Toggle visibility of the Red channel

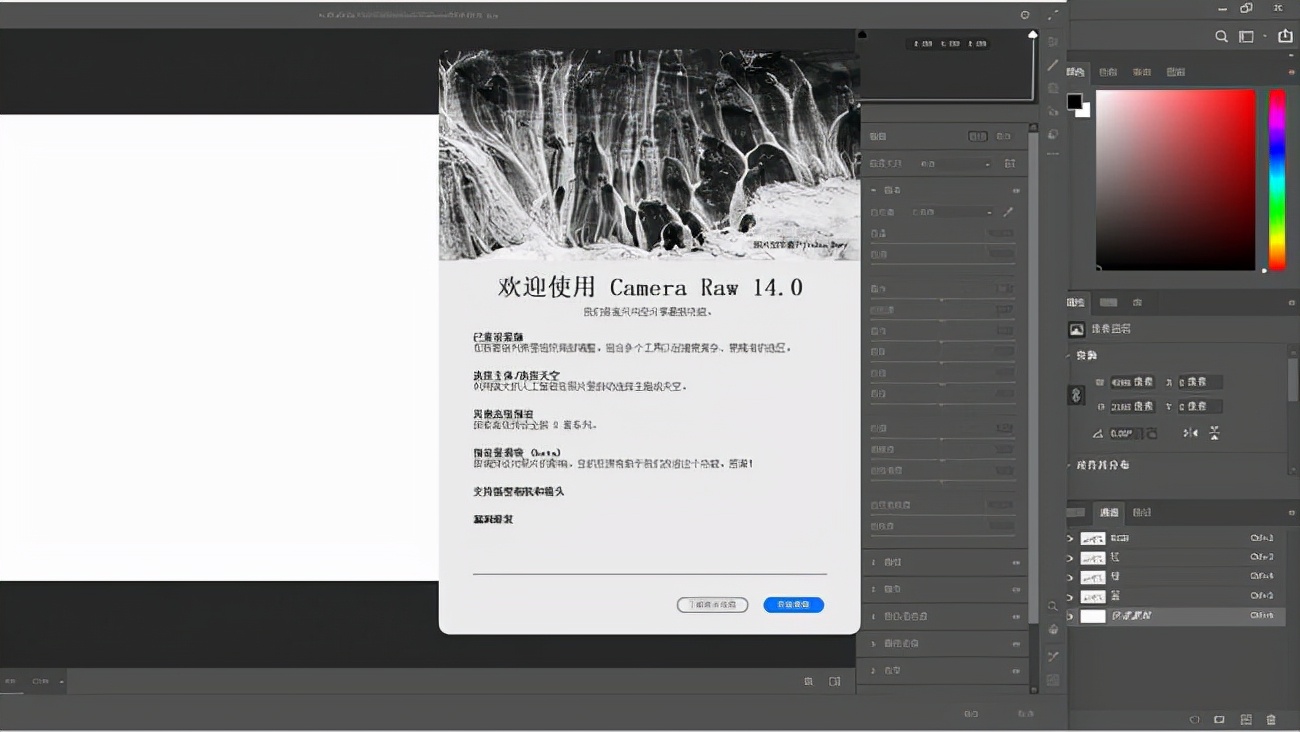click(x=1070, y=558)
